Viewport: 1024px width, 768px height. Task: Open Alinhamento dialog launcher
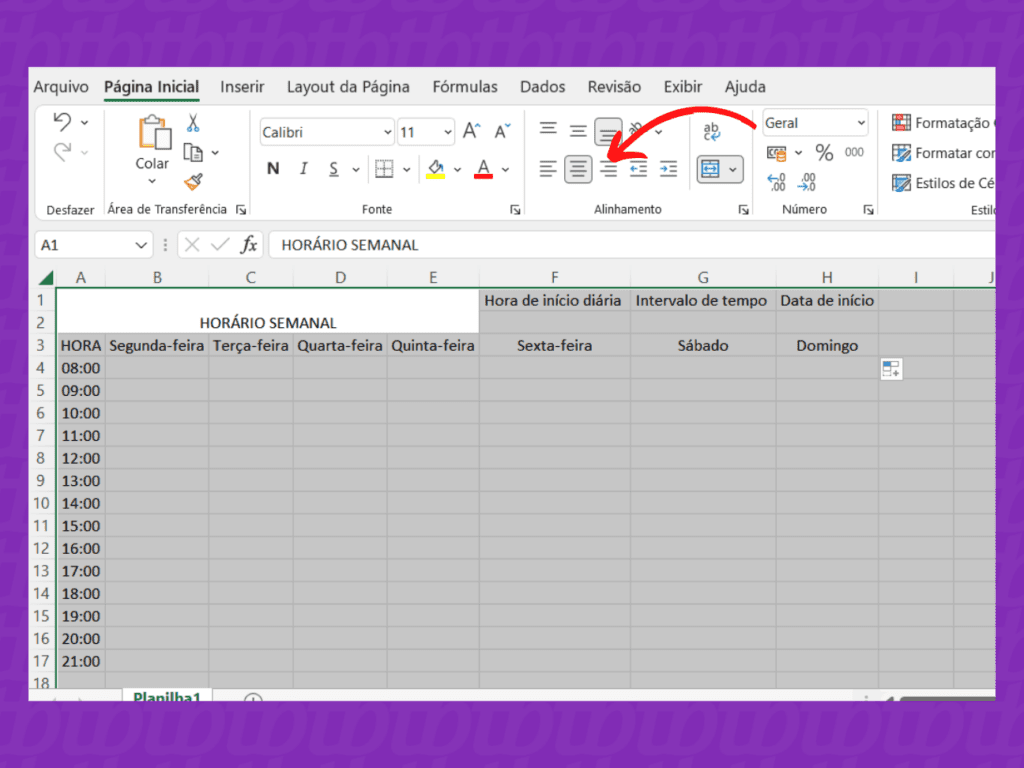tap(744, 210)
